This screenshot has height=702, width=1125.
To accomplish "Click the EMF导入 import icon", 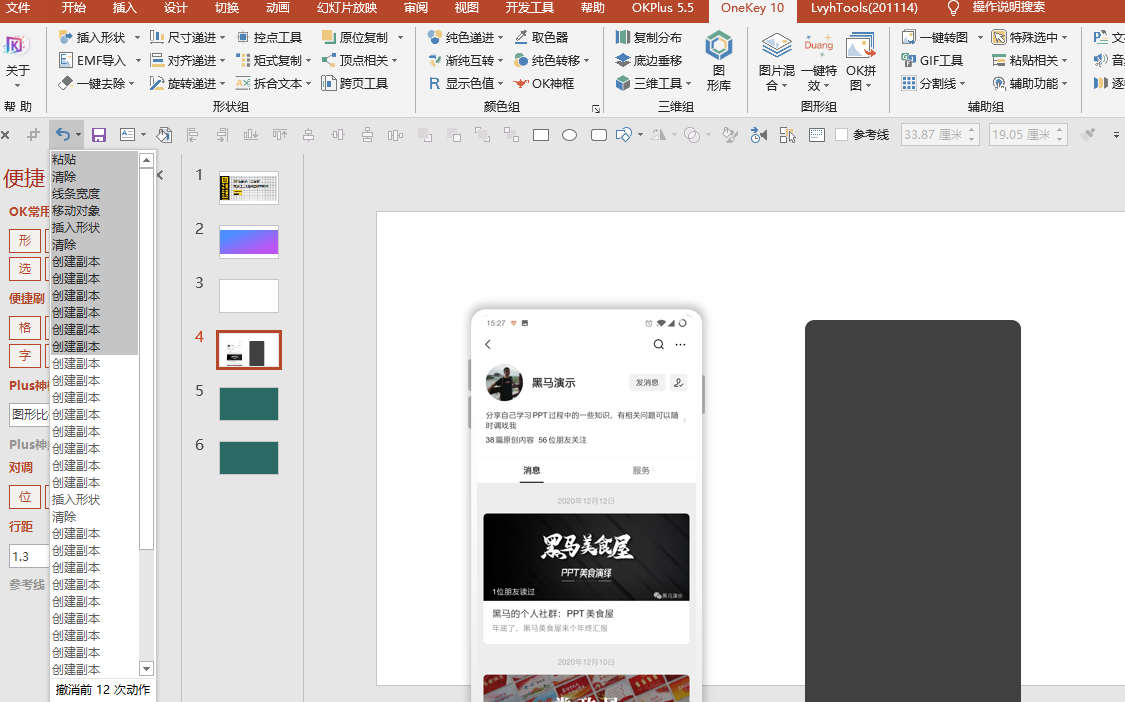I will pyautogui.click(x=66, y=60).
